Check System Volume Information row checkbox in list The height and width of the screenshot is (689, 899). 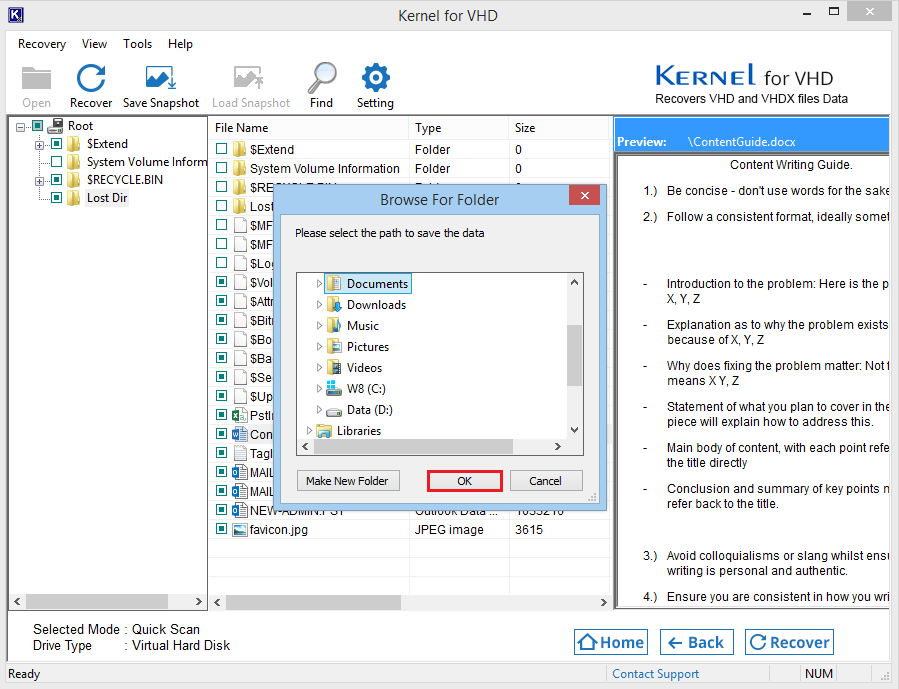point(221,168)
